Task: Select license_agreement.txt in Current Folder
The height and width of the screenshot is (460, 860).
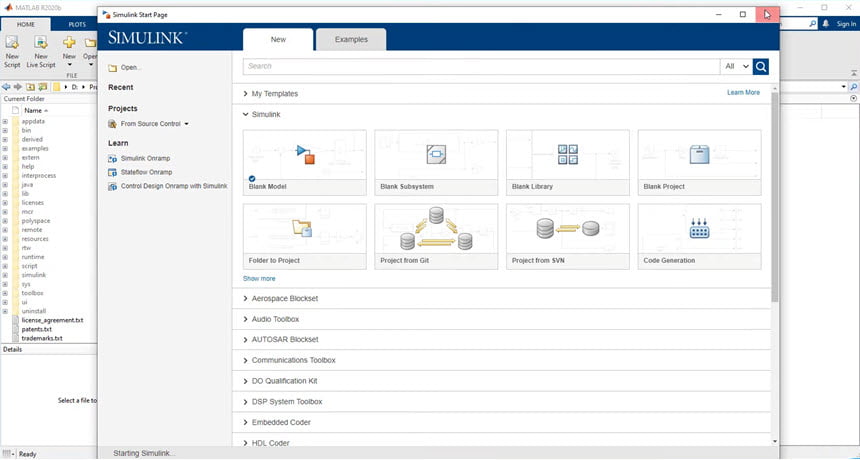Action: (x=53, y=320)
